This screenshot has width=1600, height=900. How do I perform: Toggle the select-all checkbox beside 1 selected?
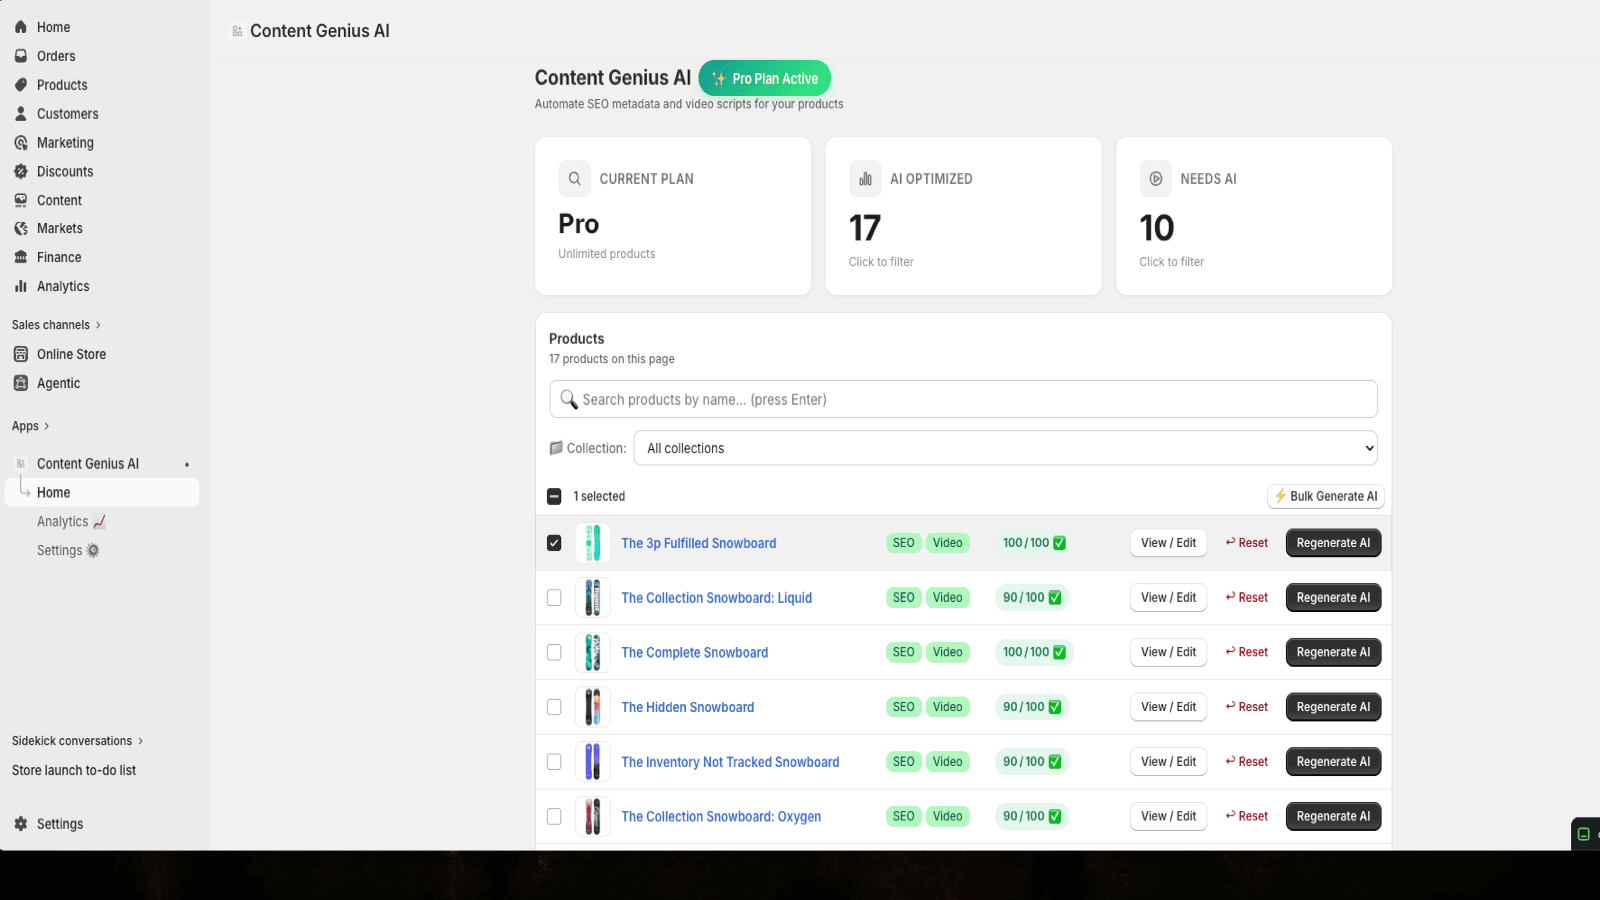point(554,496)
